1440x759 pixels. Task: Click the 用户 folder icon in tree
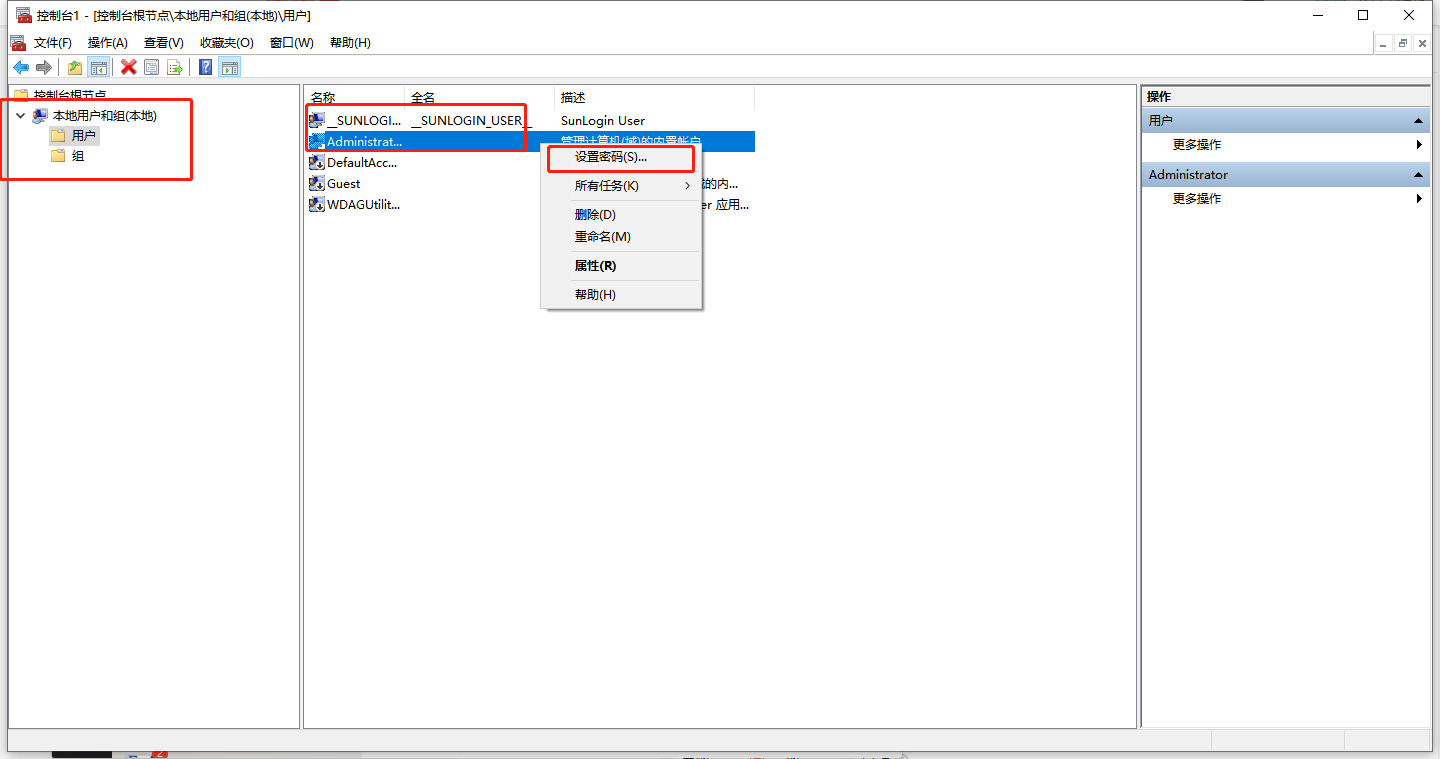(58, 135)
